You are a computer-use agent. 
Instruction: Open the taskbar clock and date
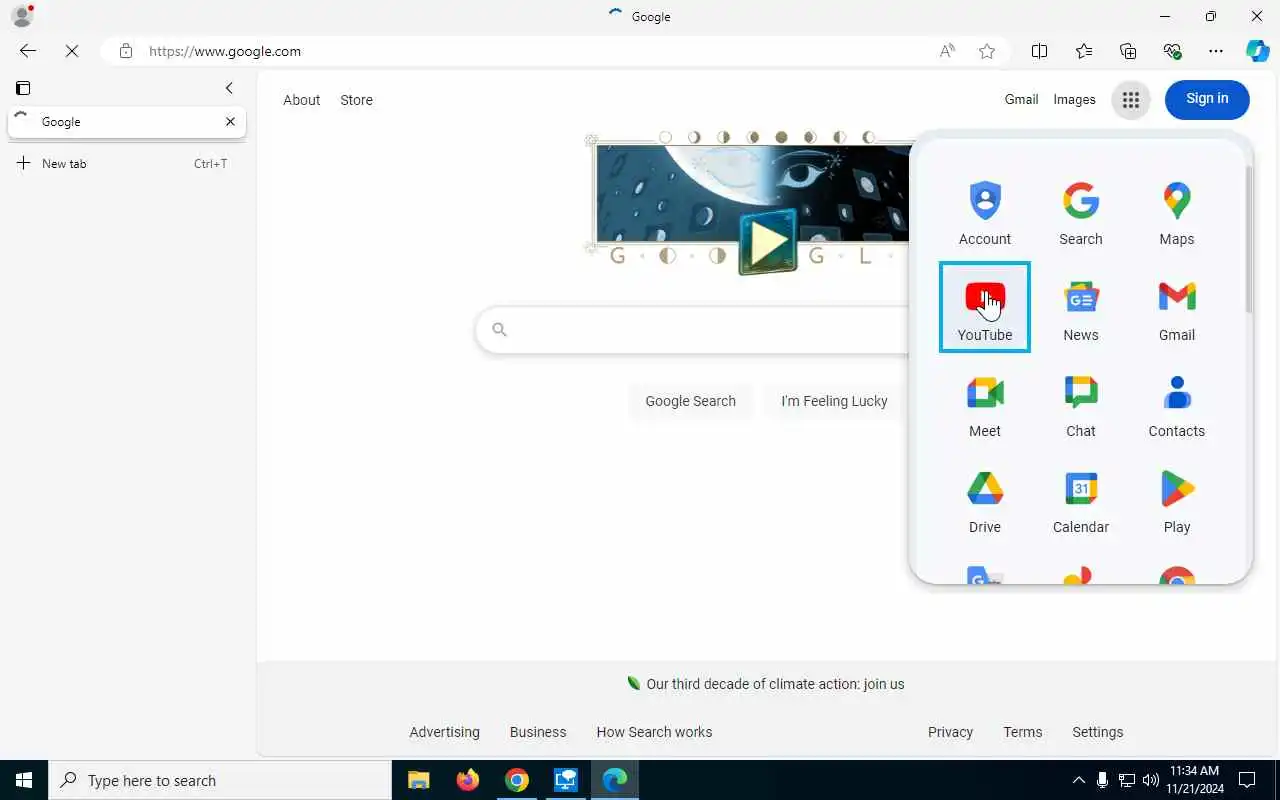click(x=1194, y=780)
